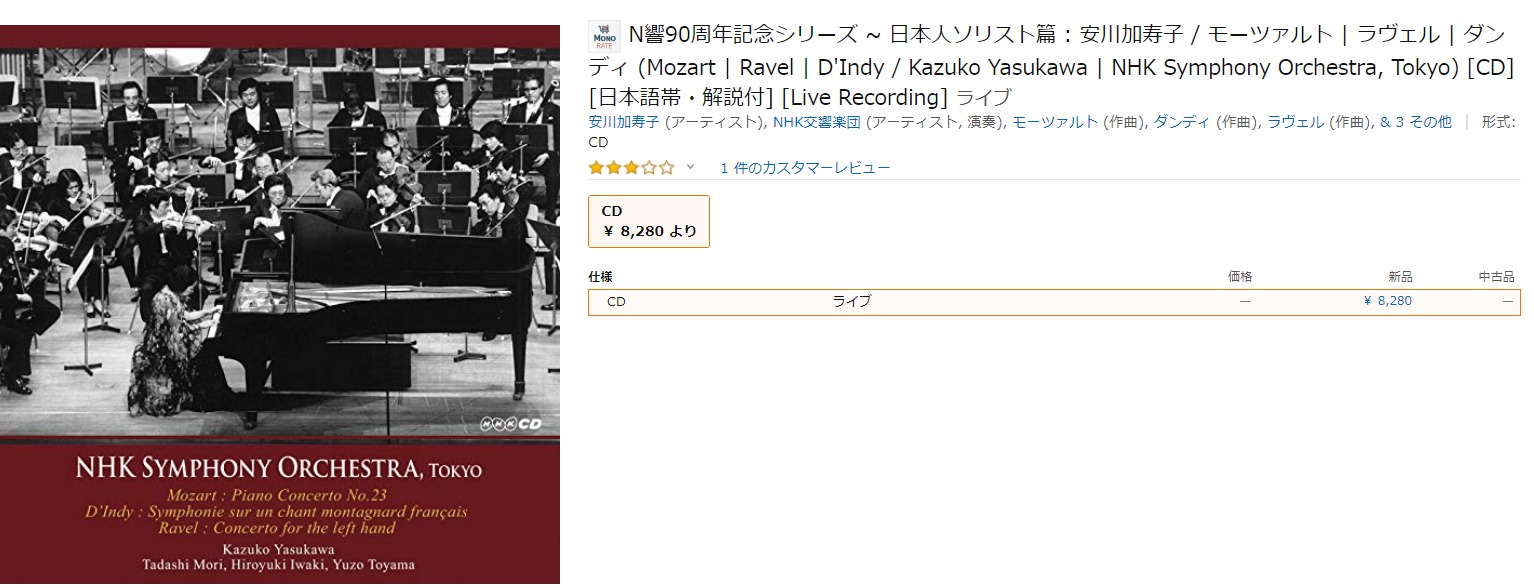This screenshot has width=1534, height=588.
Task: Enlarge the album cover image
Action: pyautogui.click(x=280, y=304)
